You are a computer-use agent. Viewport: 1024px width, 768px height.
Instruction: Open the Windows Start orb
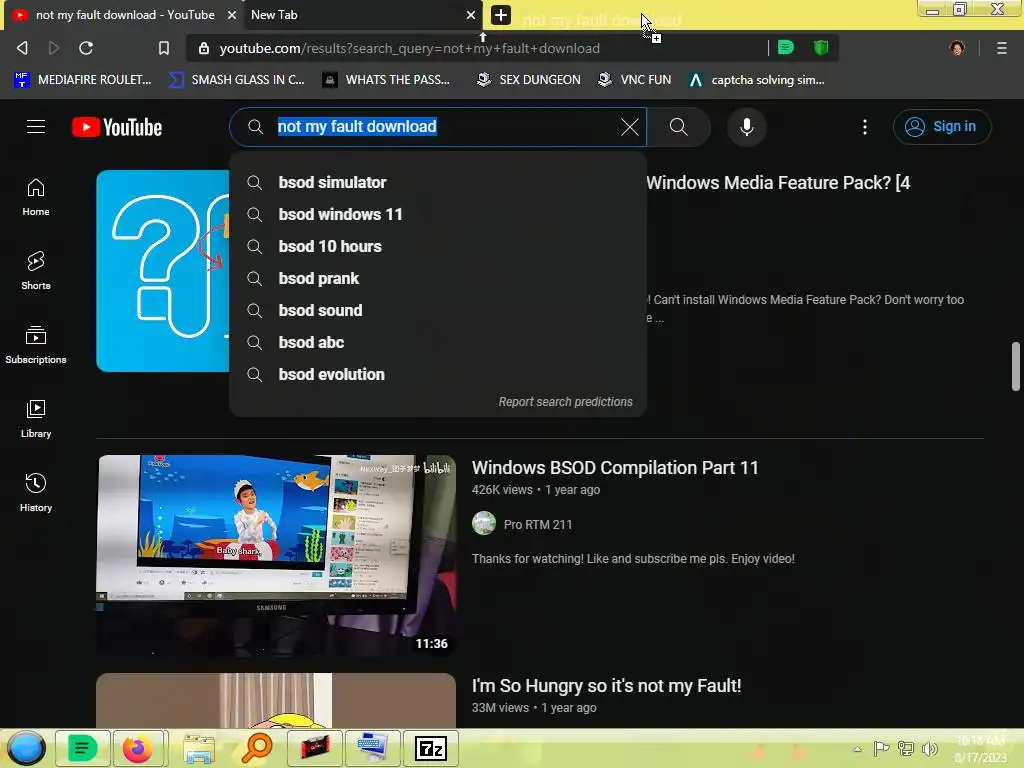[x=26, y=748]
